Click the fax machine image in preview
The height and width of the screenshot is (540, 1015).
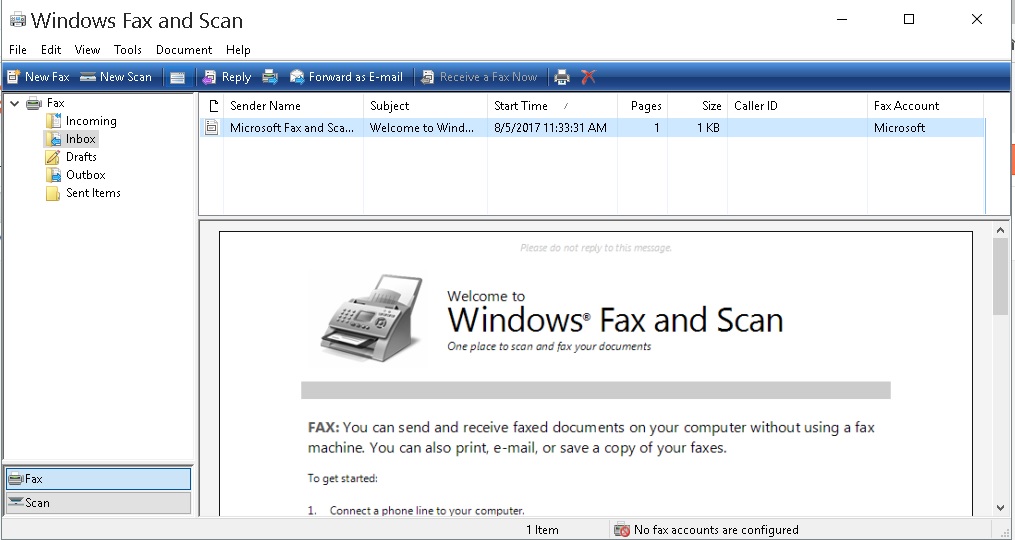pyautogui.click(x=372, y=317)
